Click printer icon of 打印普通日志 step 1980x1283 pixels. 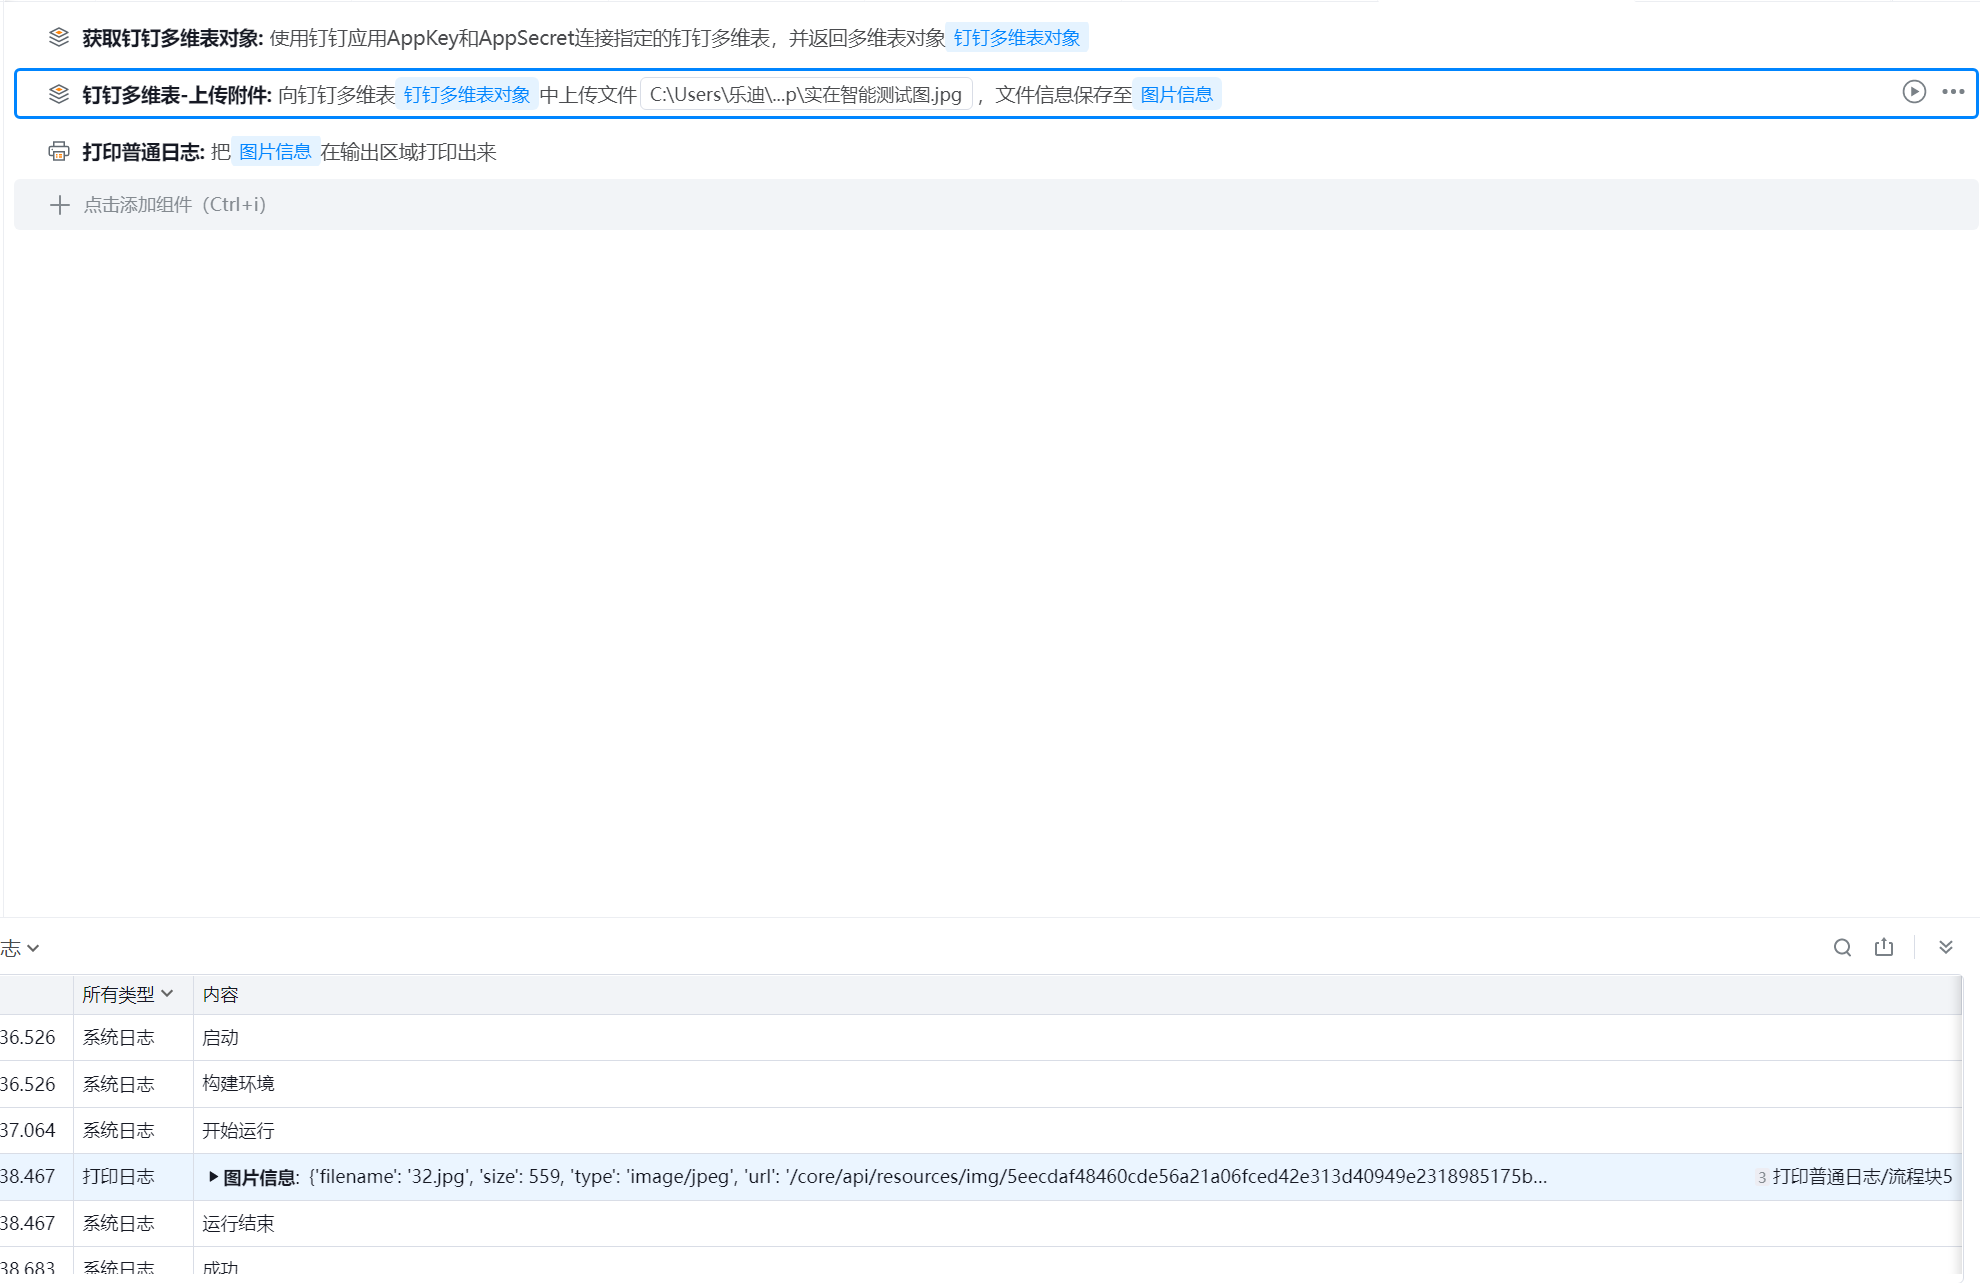pyautogui.click(x=59, y=151)
